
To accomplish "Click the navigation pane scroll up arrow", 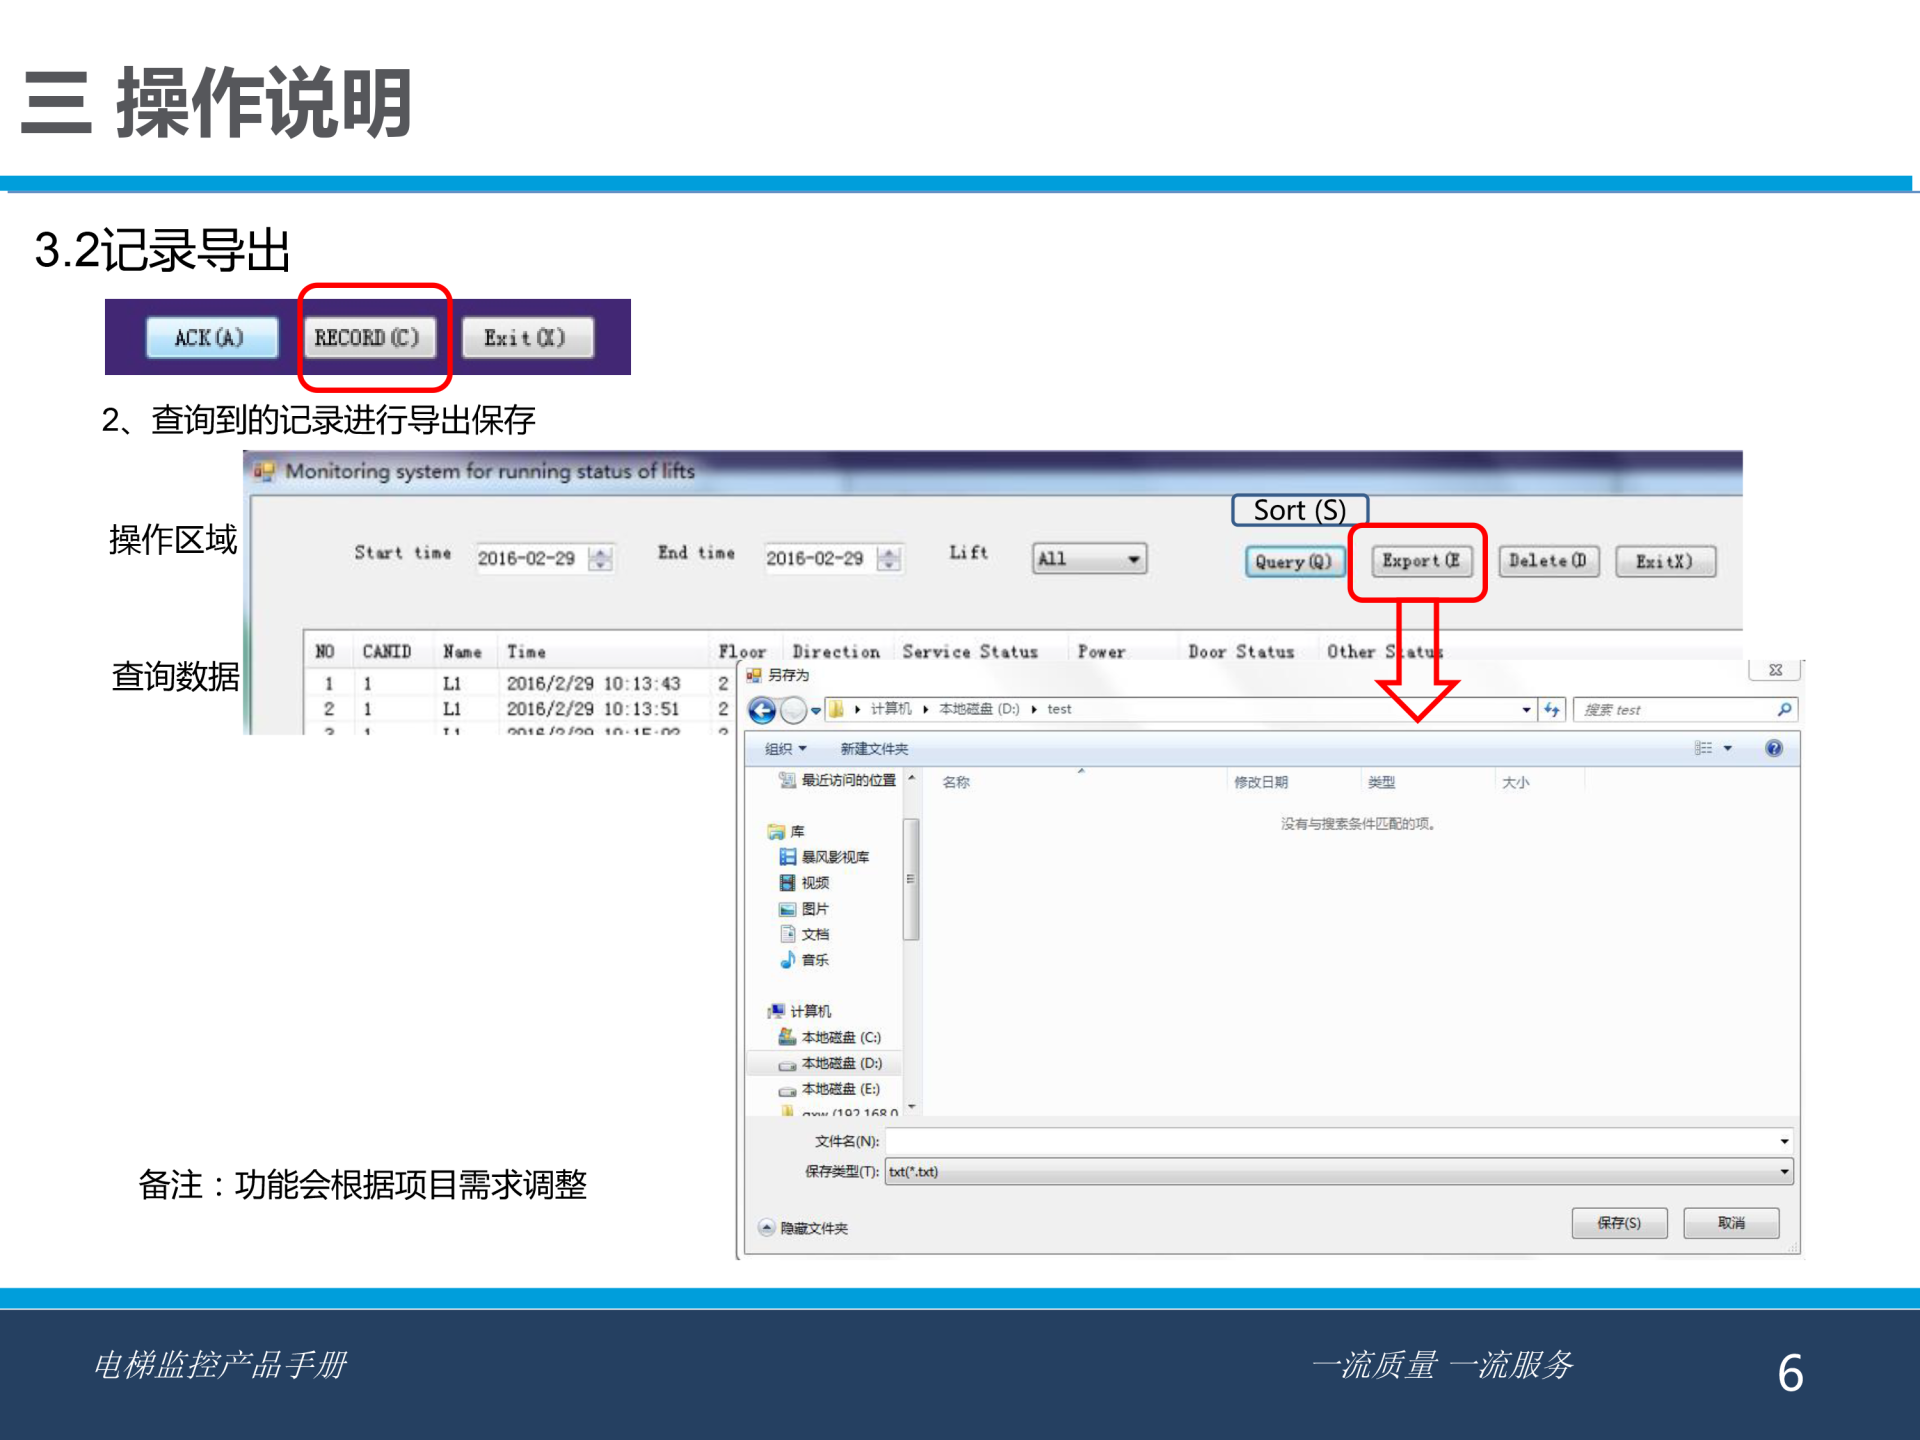I will coord(911,777).
